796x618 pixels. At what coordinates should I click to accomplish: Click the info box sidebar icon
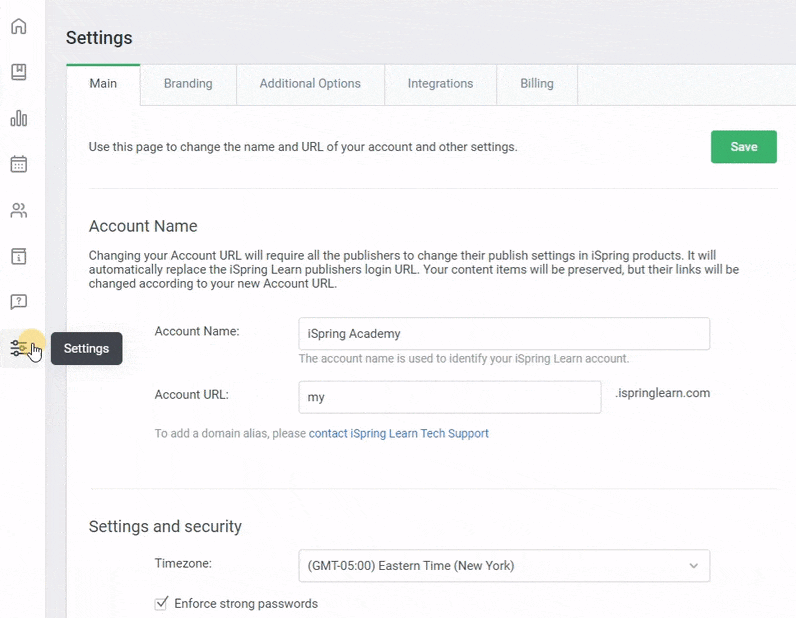[x=18, y=256]
